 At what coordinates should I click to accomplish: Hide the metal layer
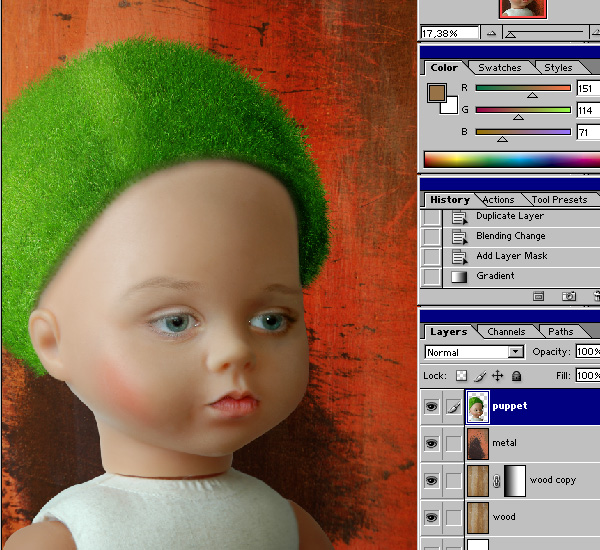[431, 444]
